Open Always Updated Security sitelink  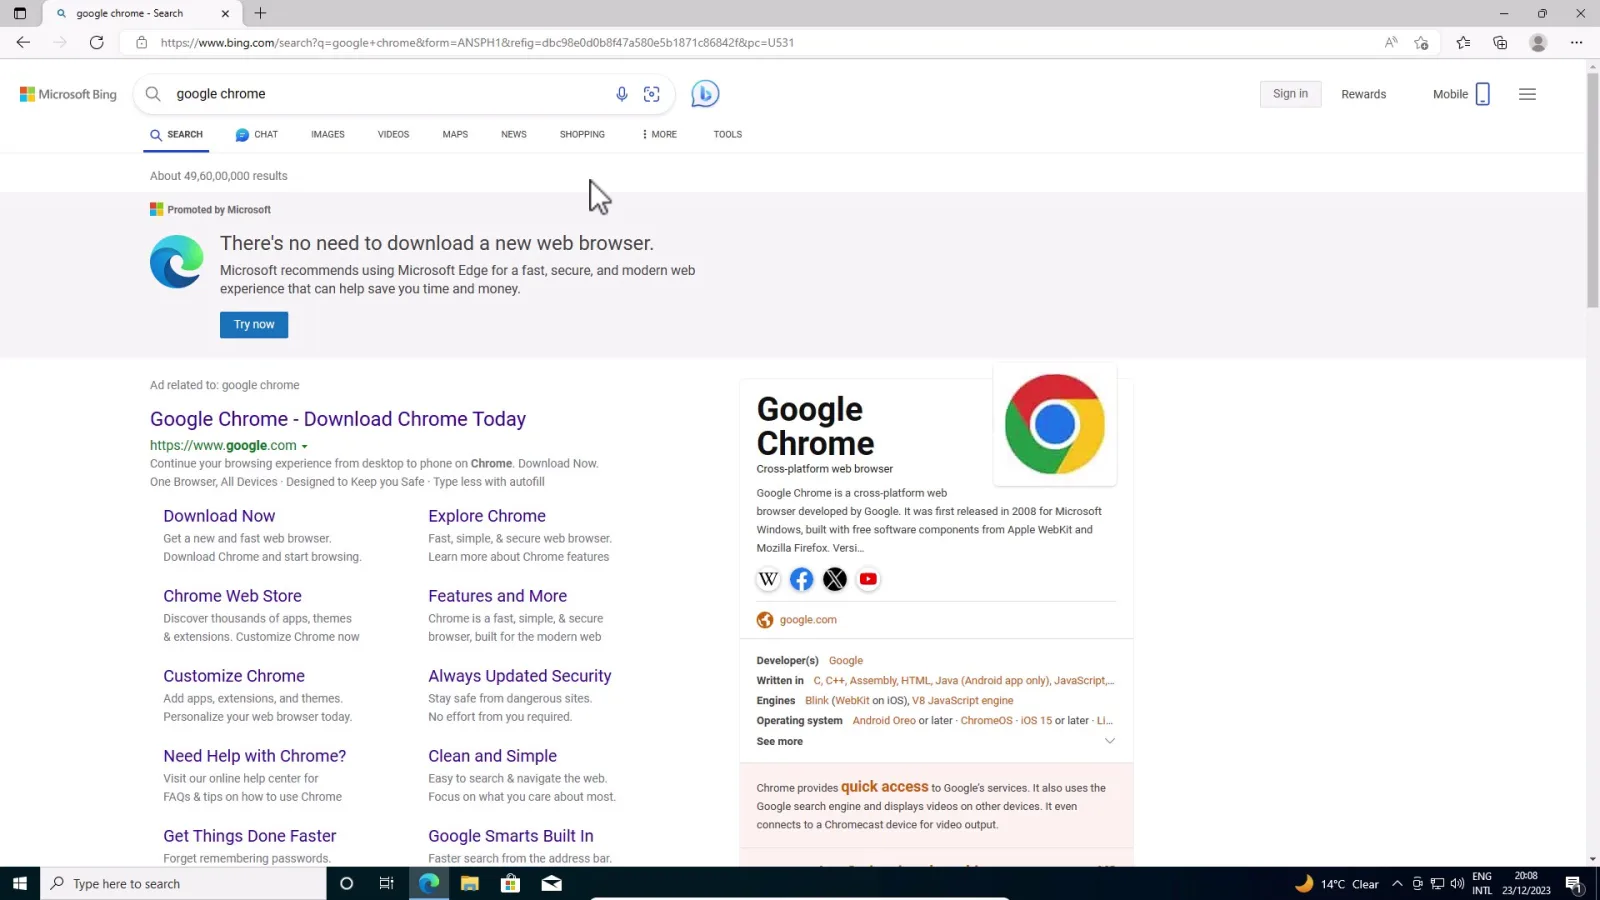click(x=520, y=676)
